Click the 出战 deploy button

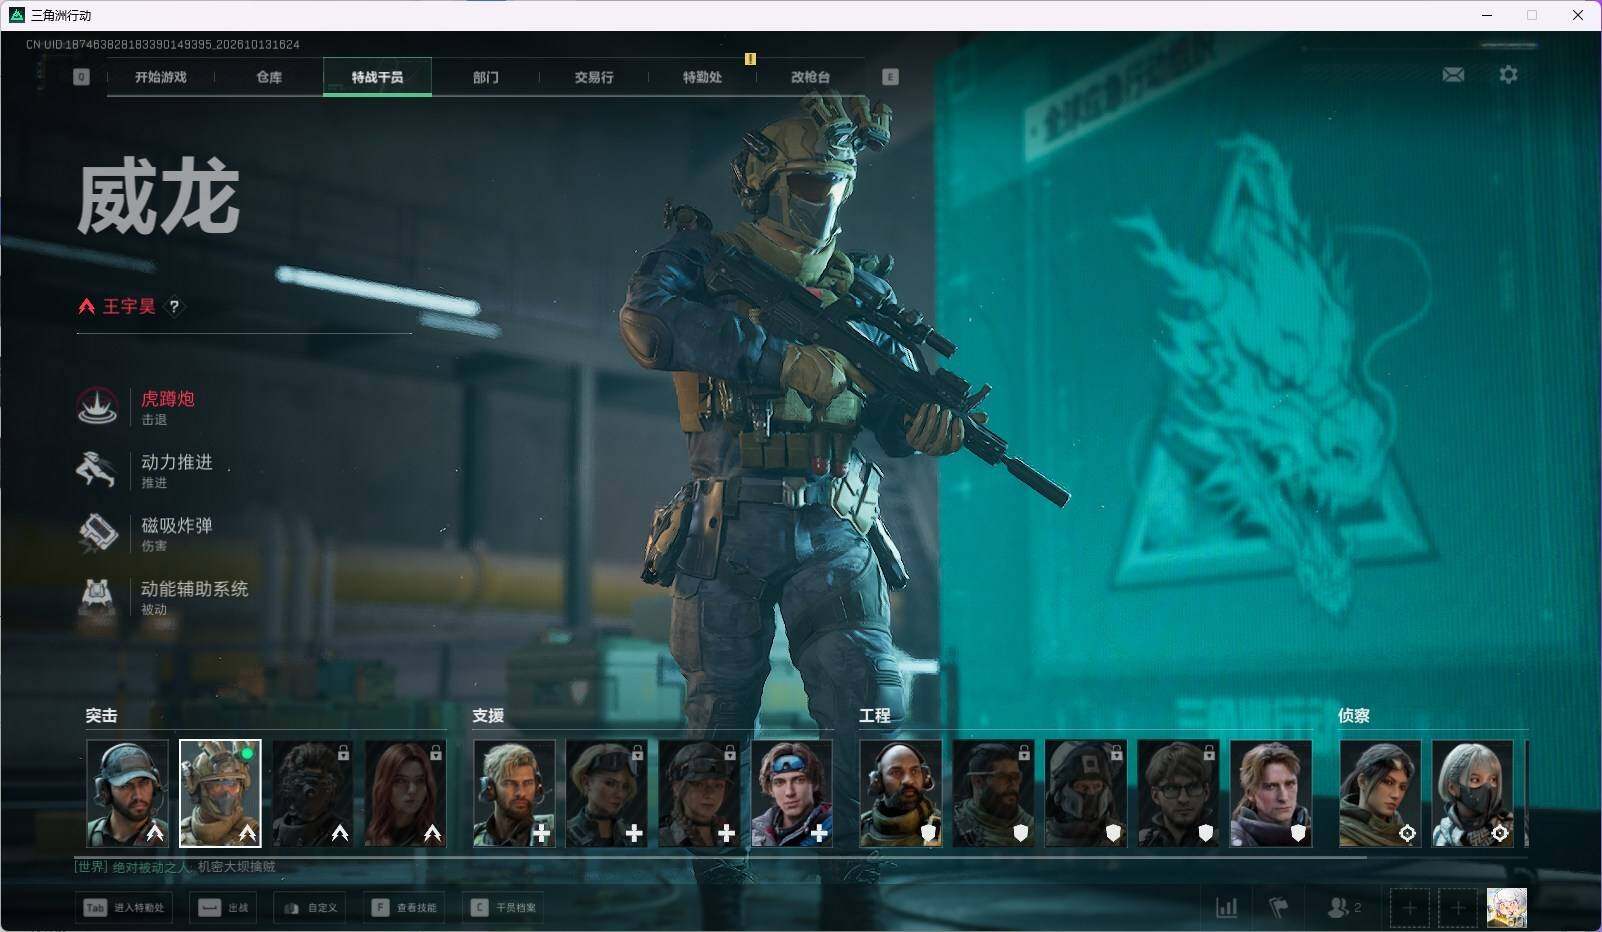click(x=221, y=908)
